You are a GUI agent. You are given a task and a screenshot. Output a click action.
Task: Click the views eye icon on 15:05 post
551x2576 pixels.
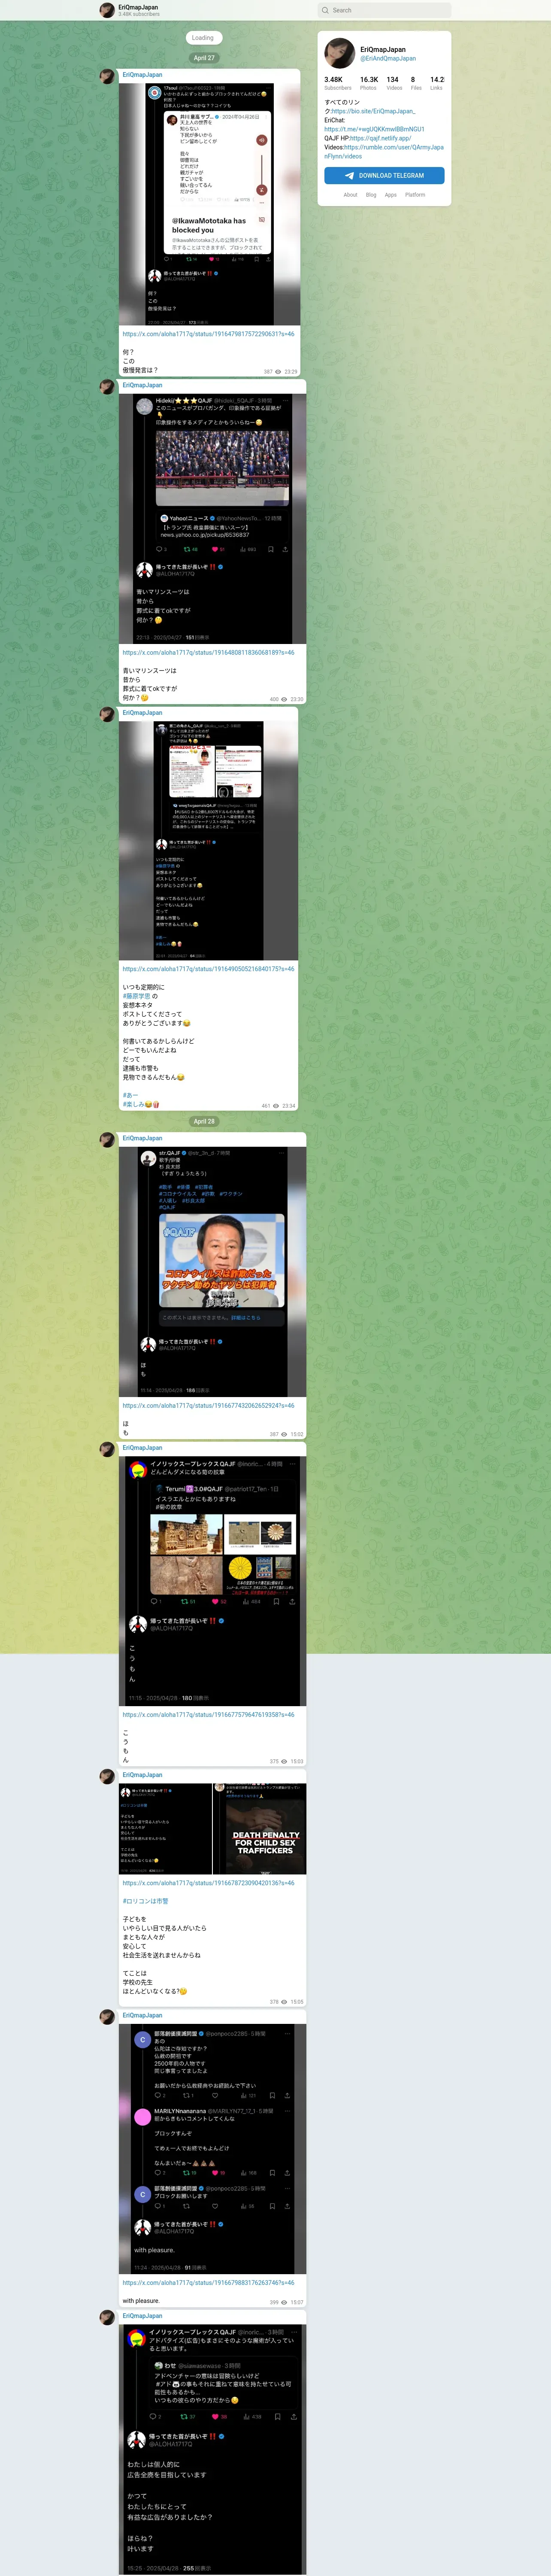[x=284, y=2002]
